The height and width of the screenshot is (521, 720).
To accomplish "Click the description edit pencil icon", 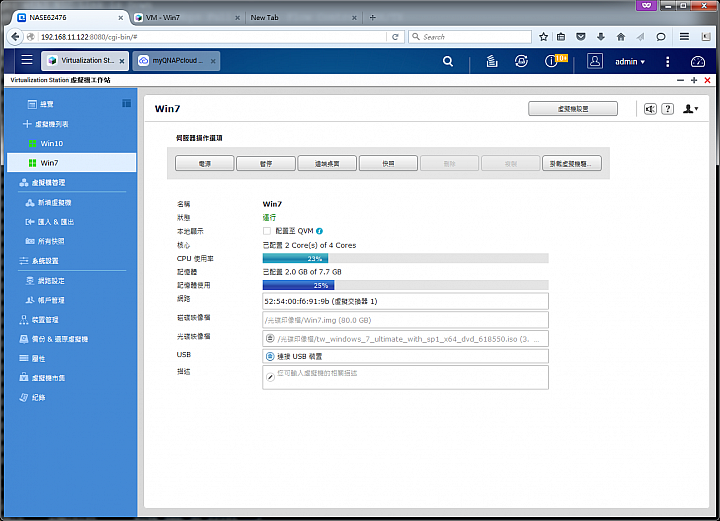I will pos(270,377).
